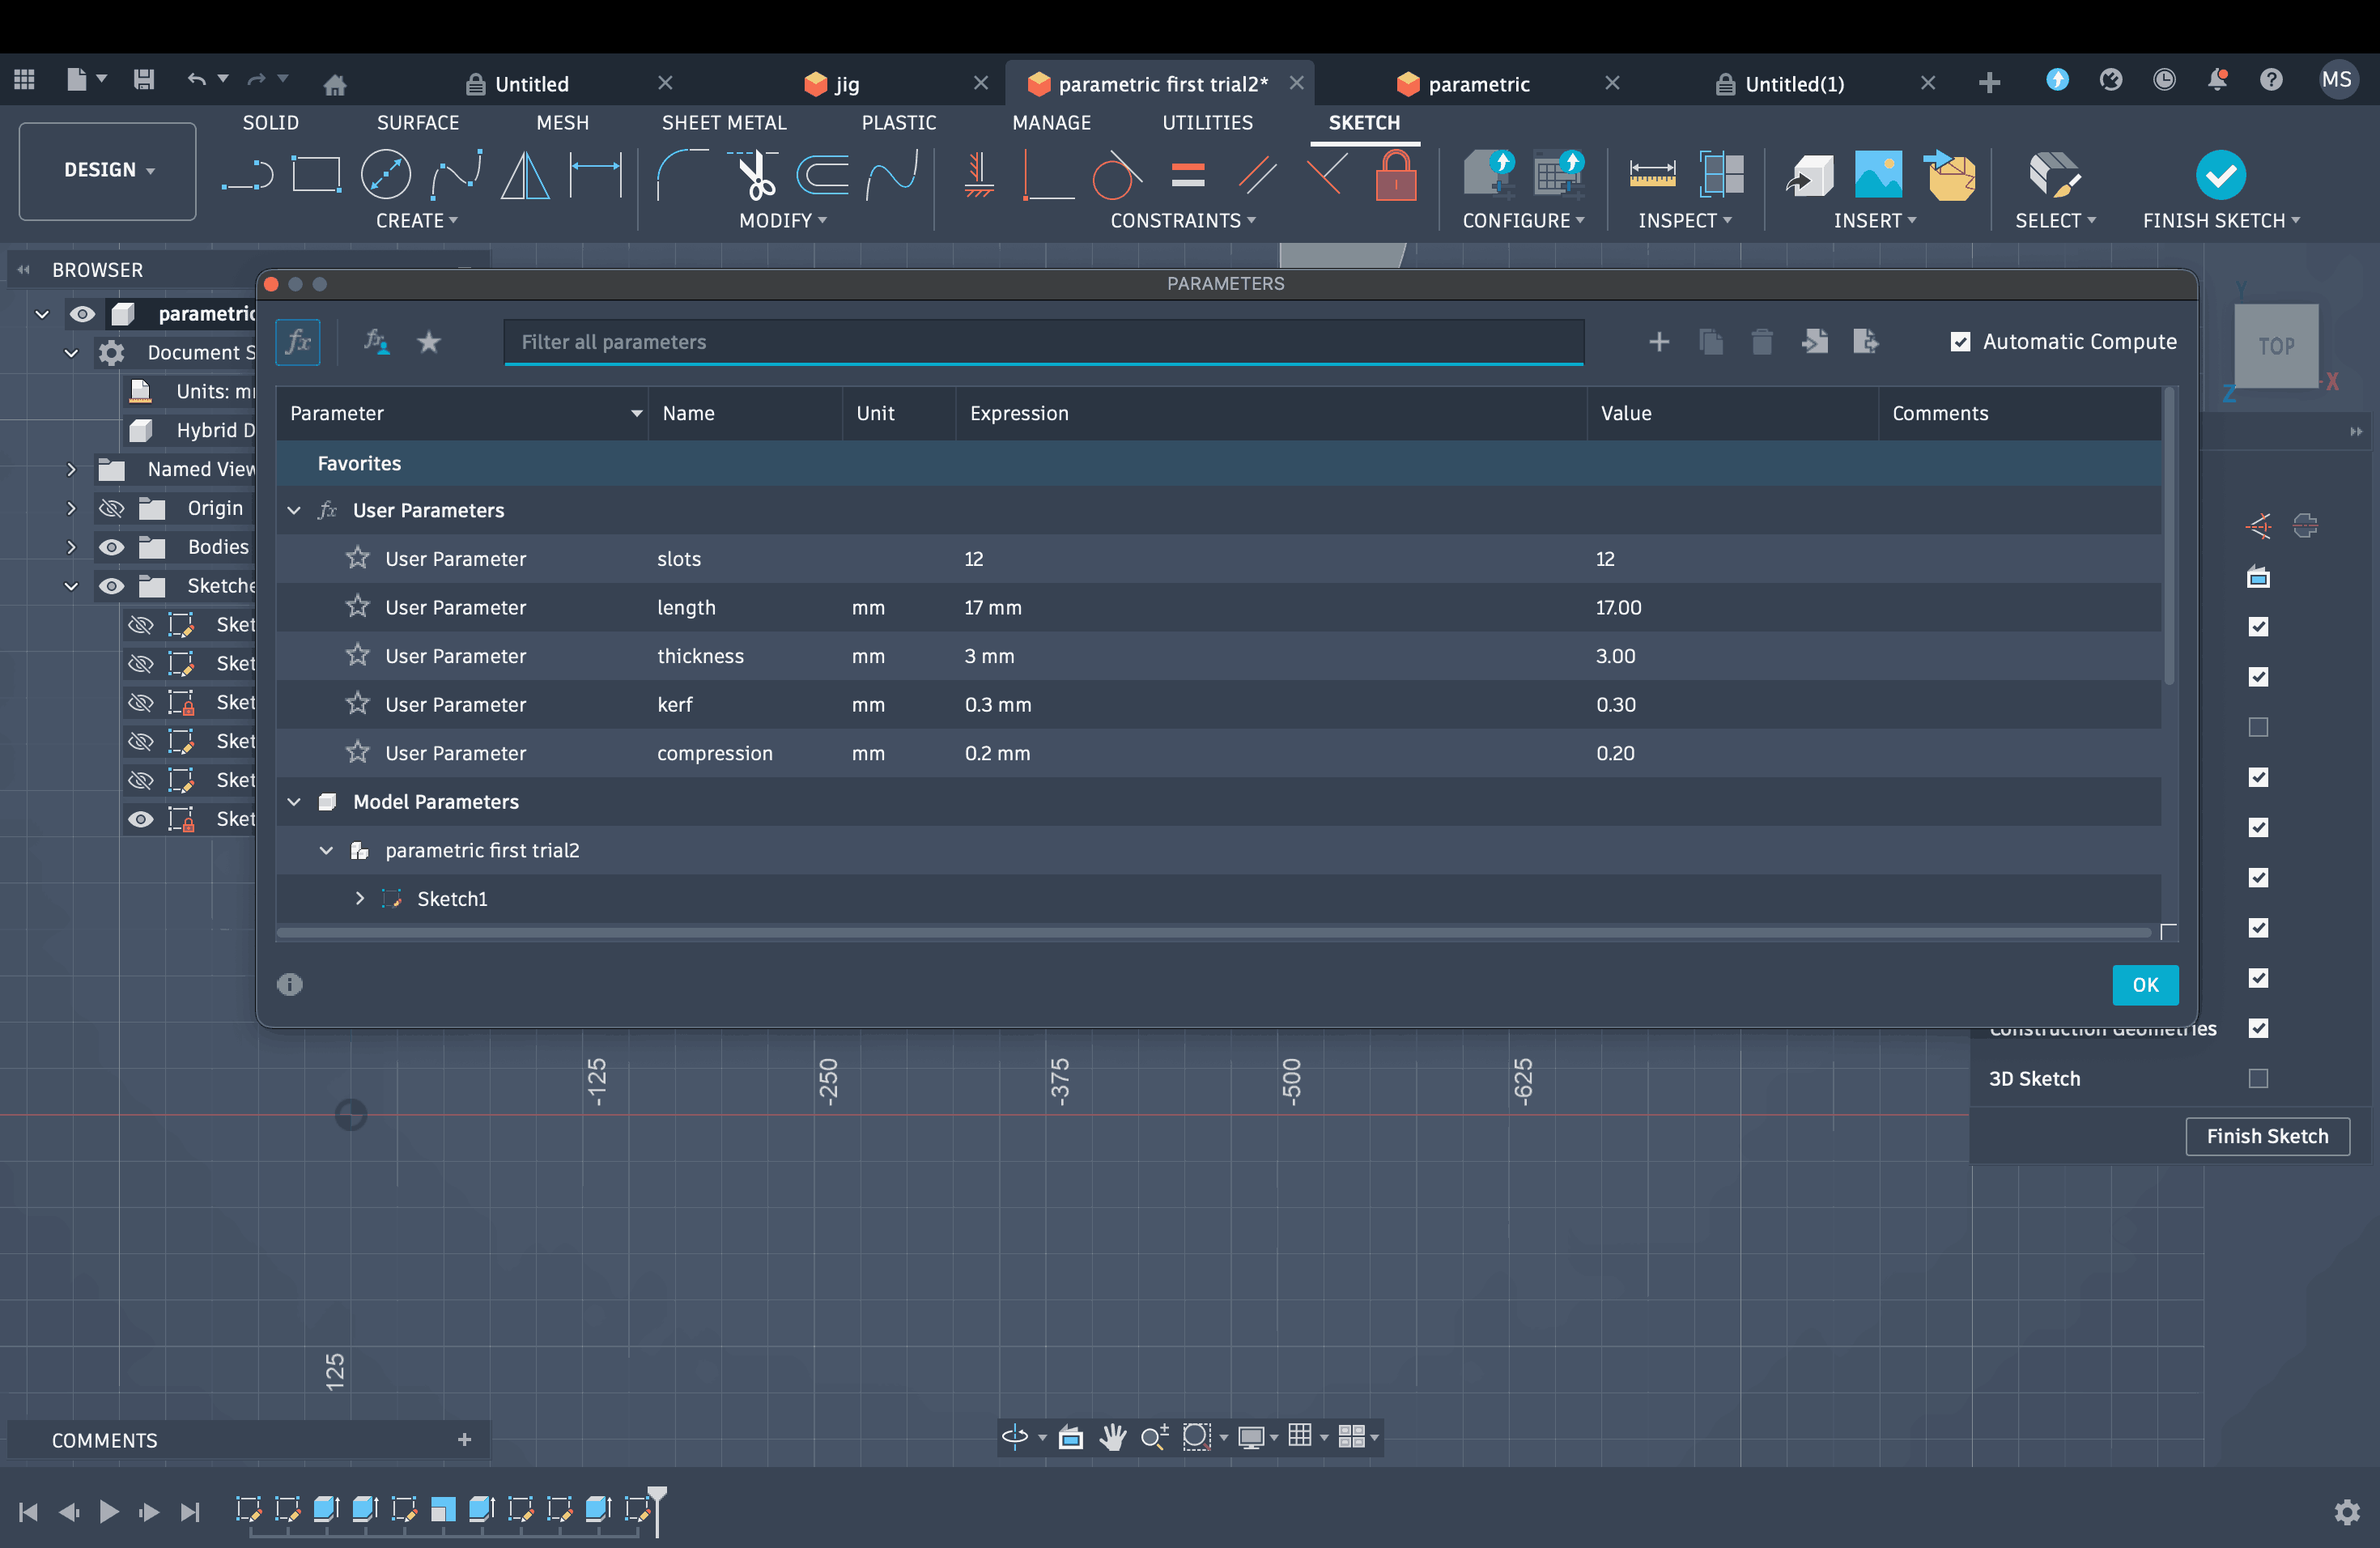Open the jig document tab
The width and height of the screenshot is (2380, 1548).
846,84
